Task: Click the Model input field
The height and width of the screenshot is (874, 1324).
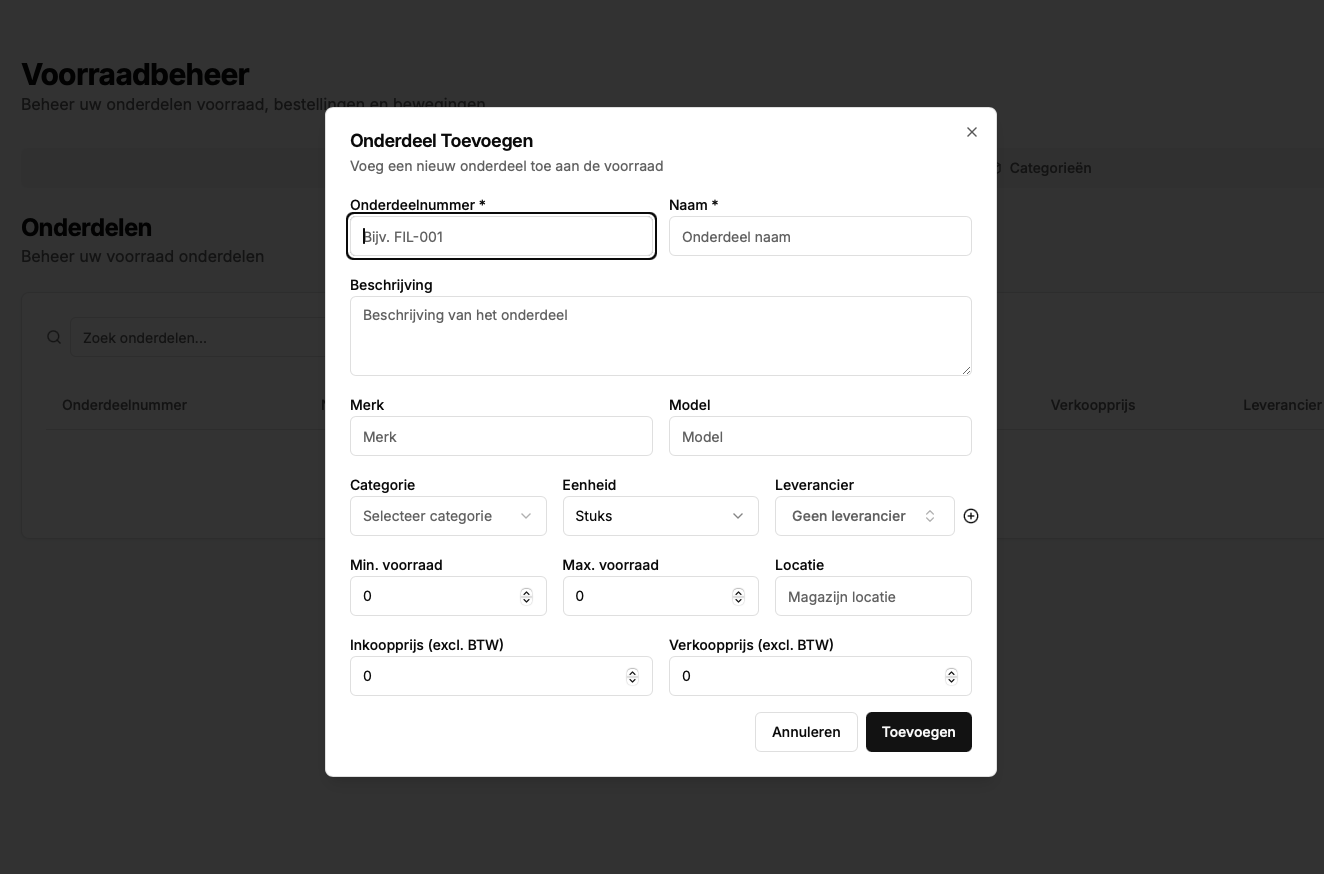Action: pyautogui.click(x=819, y=437)
